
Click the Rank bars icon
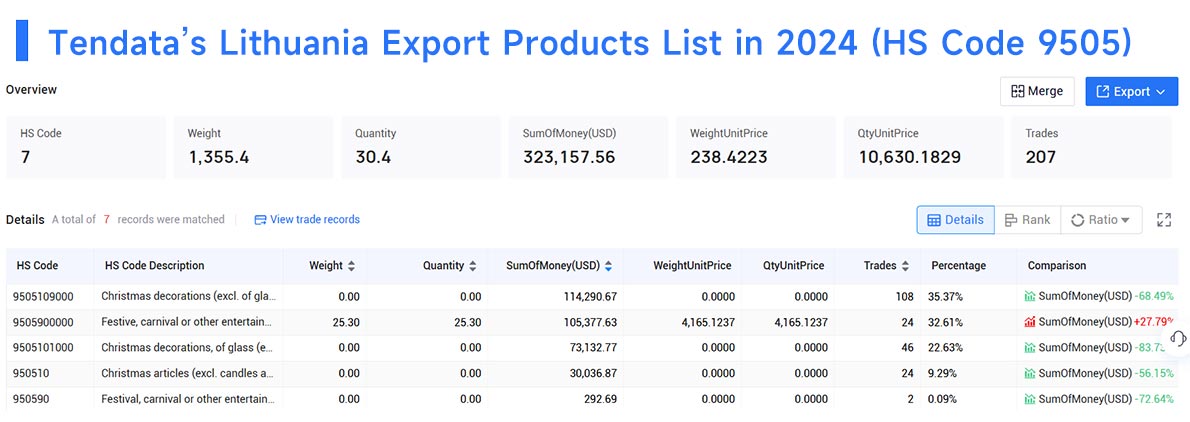pos(1010,219)
